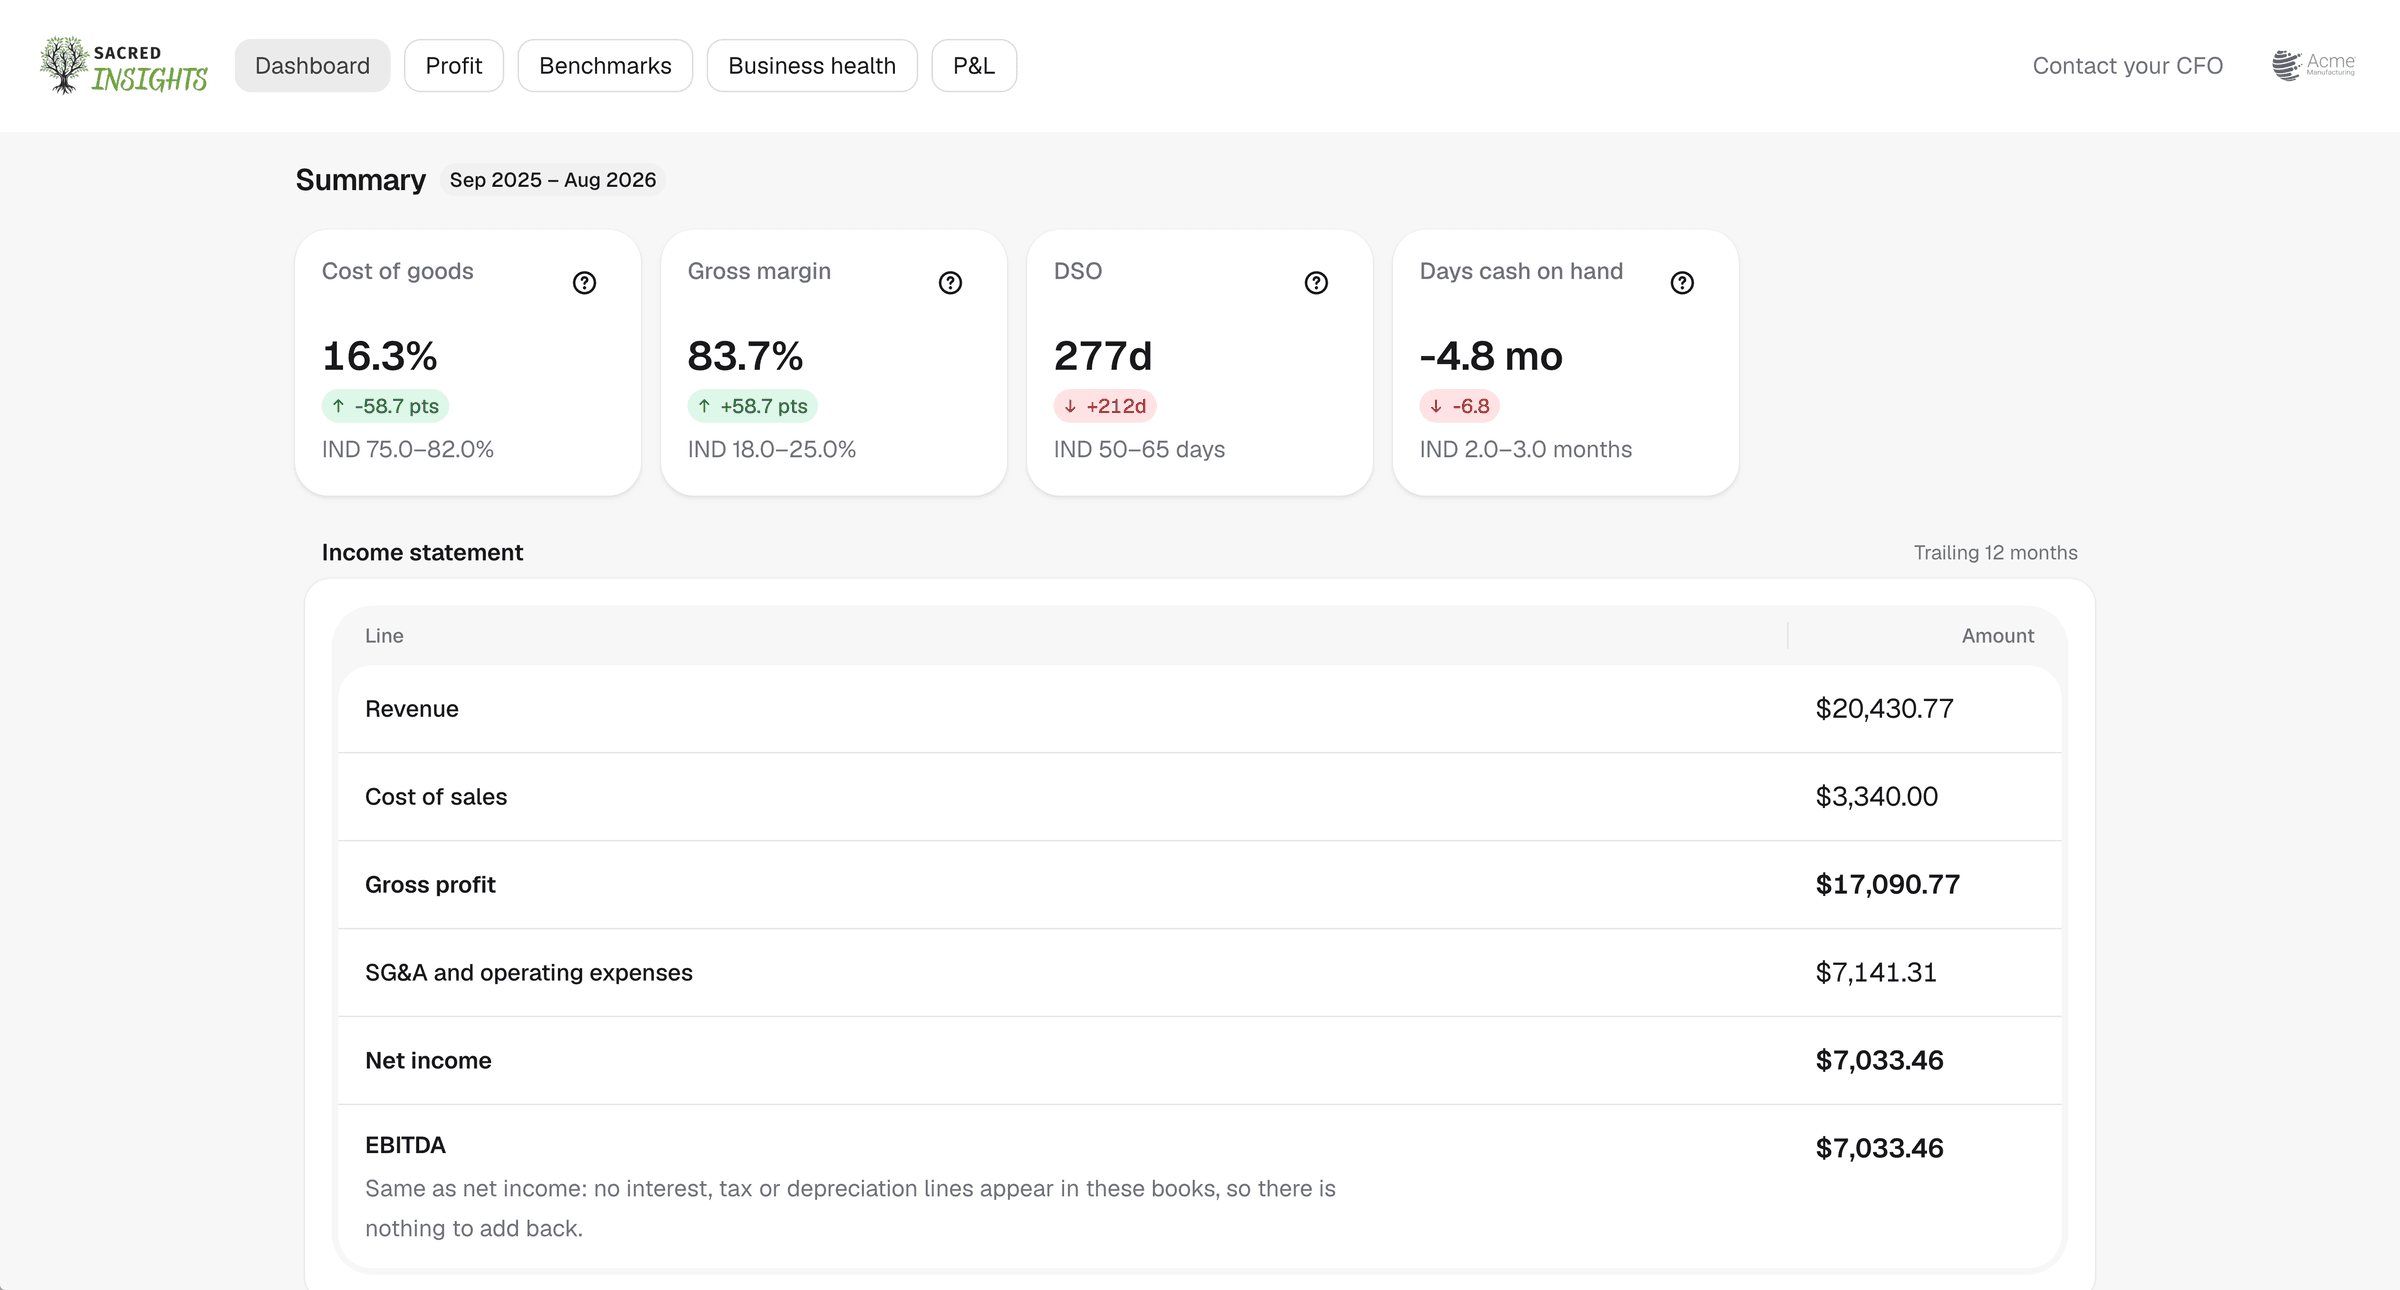Click the $17,090.77 gross profit amount
The image size is (2400, 1290).
1888,885
